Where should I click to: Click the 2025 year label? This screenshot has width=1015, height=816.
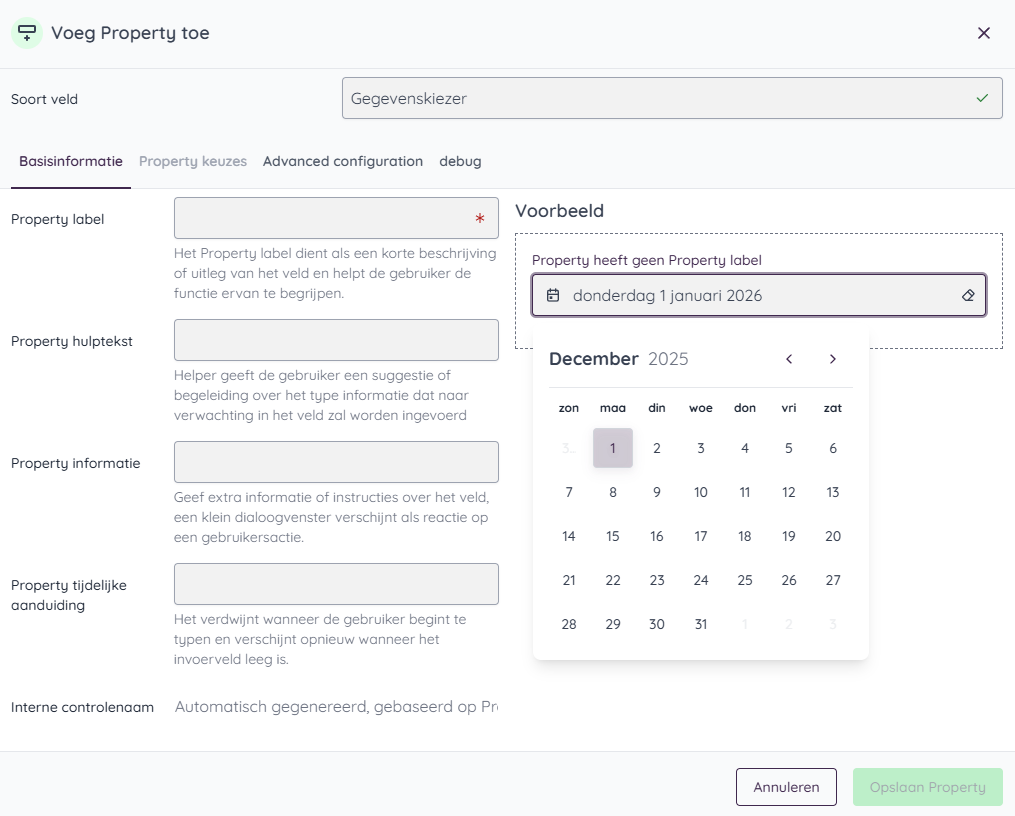pos(668,359)
